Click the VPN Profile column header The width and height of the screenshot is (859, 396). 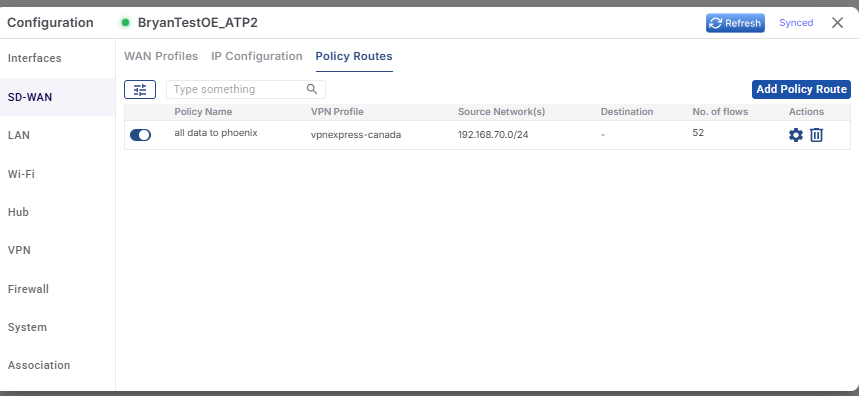[x=337, y=112]
